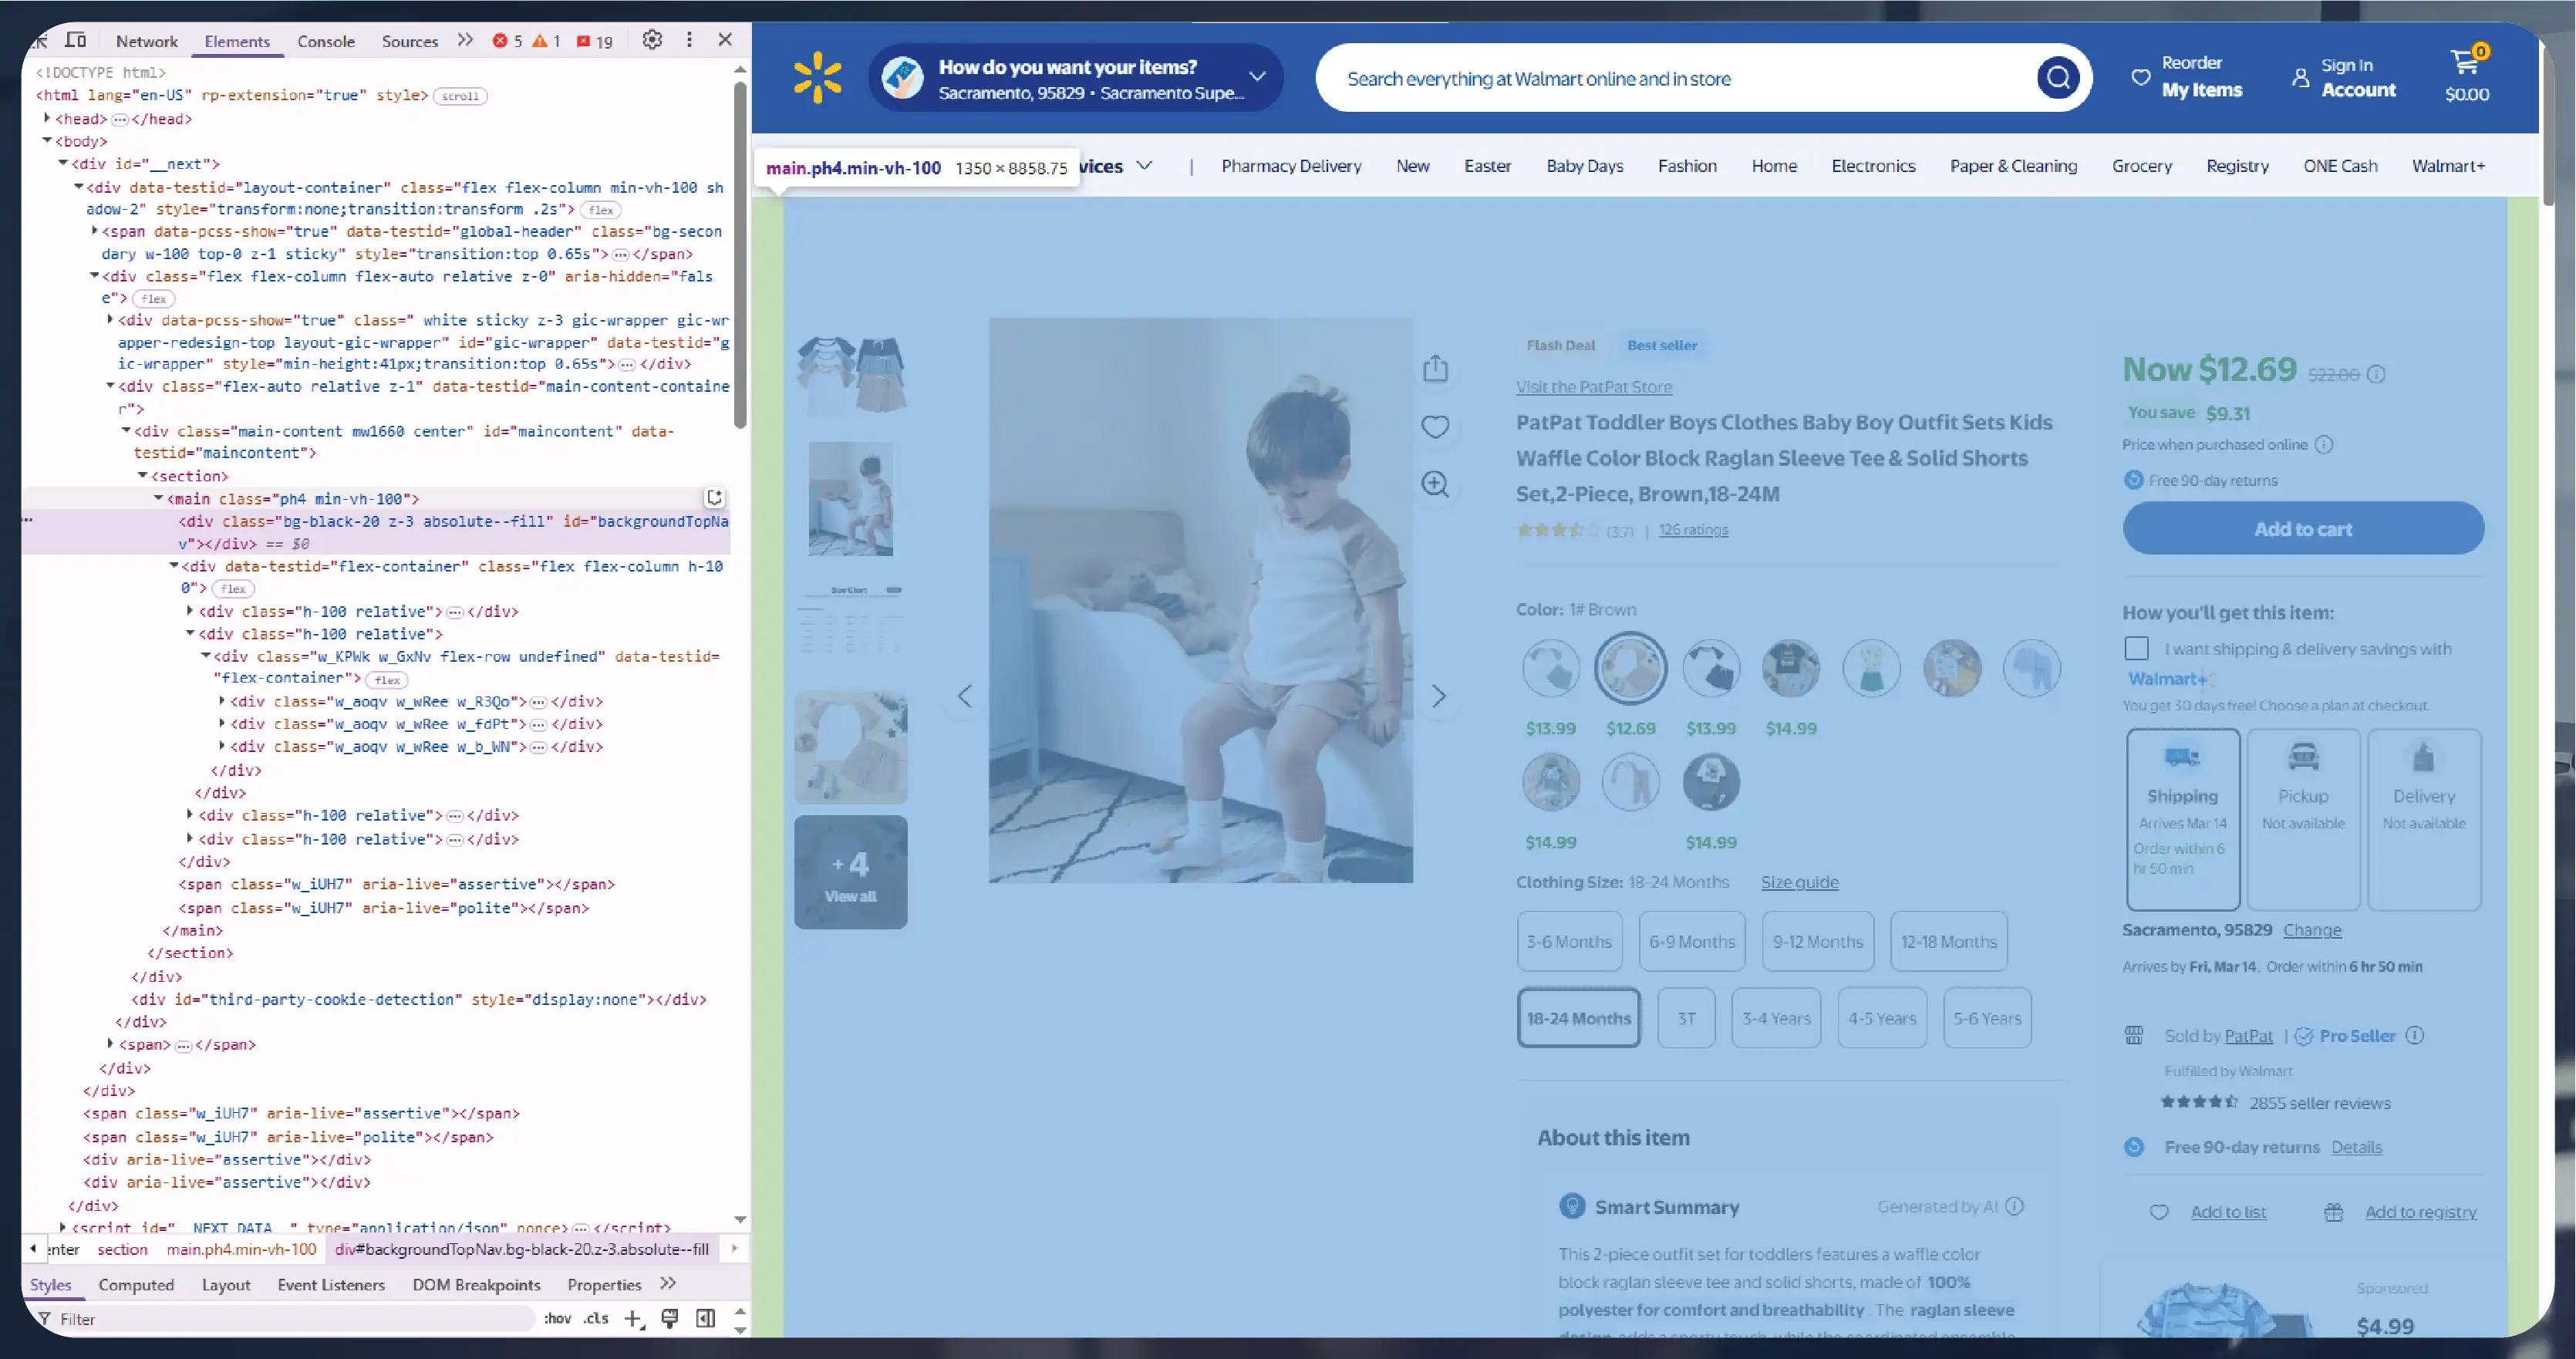
Task: Click the new style rule plus icon
Action: [633, 1319]
